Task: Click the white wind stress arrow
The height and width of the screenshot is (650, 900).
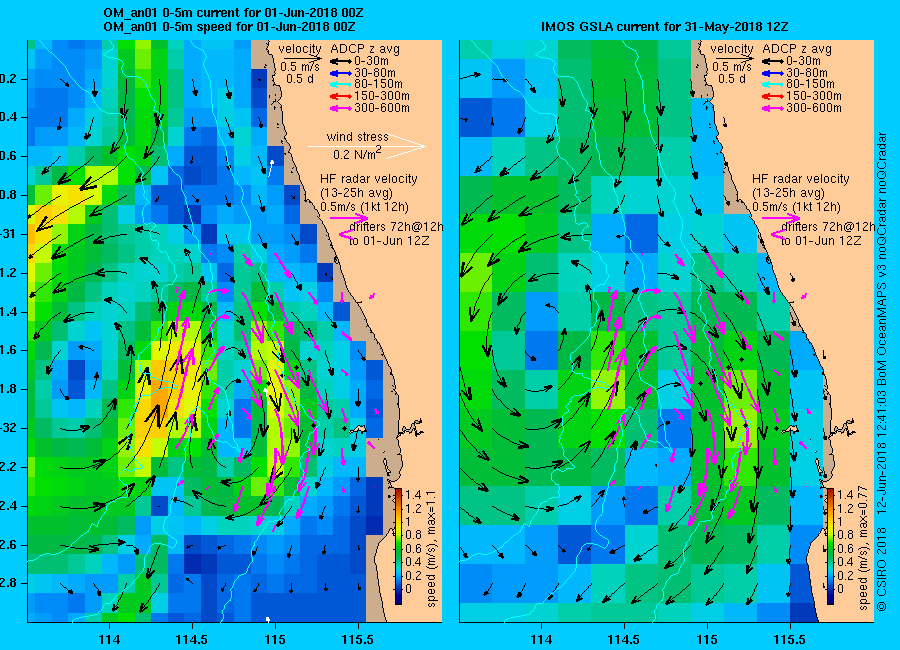Action: pyautogui.click(x=367, y=146)
